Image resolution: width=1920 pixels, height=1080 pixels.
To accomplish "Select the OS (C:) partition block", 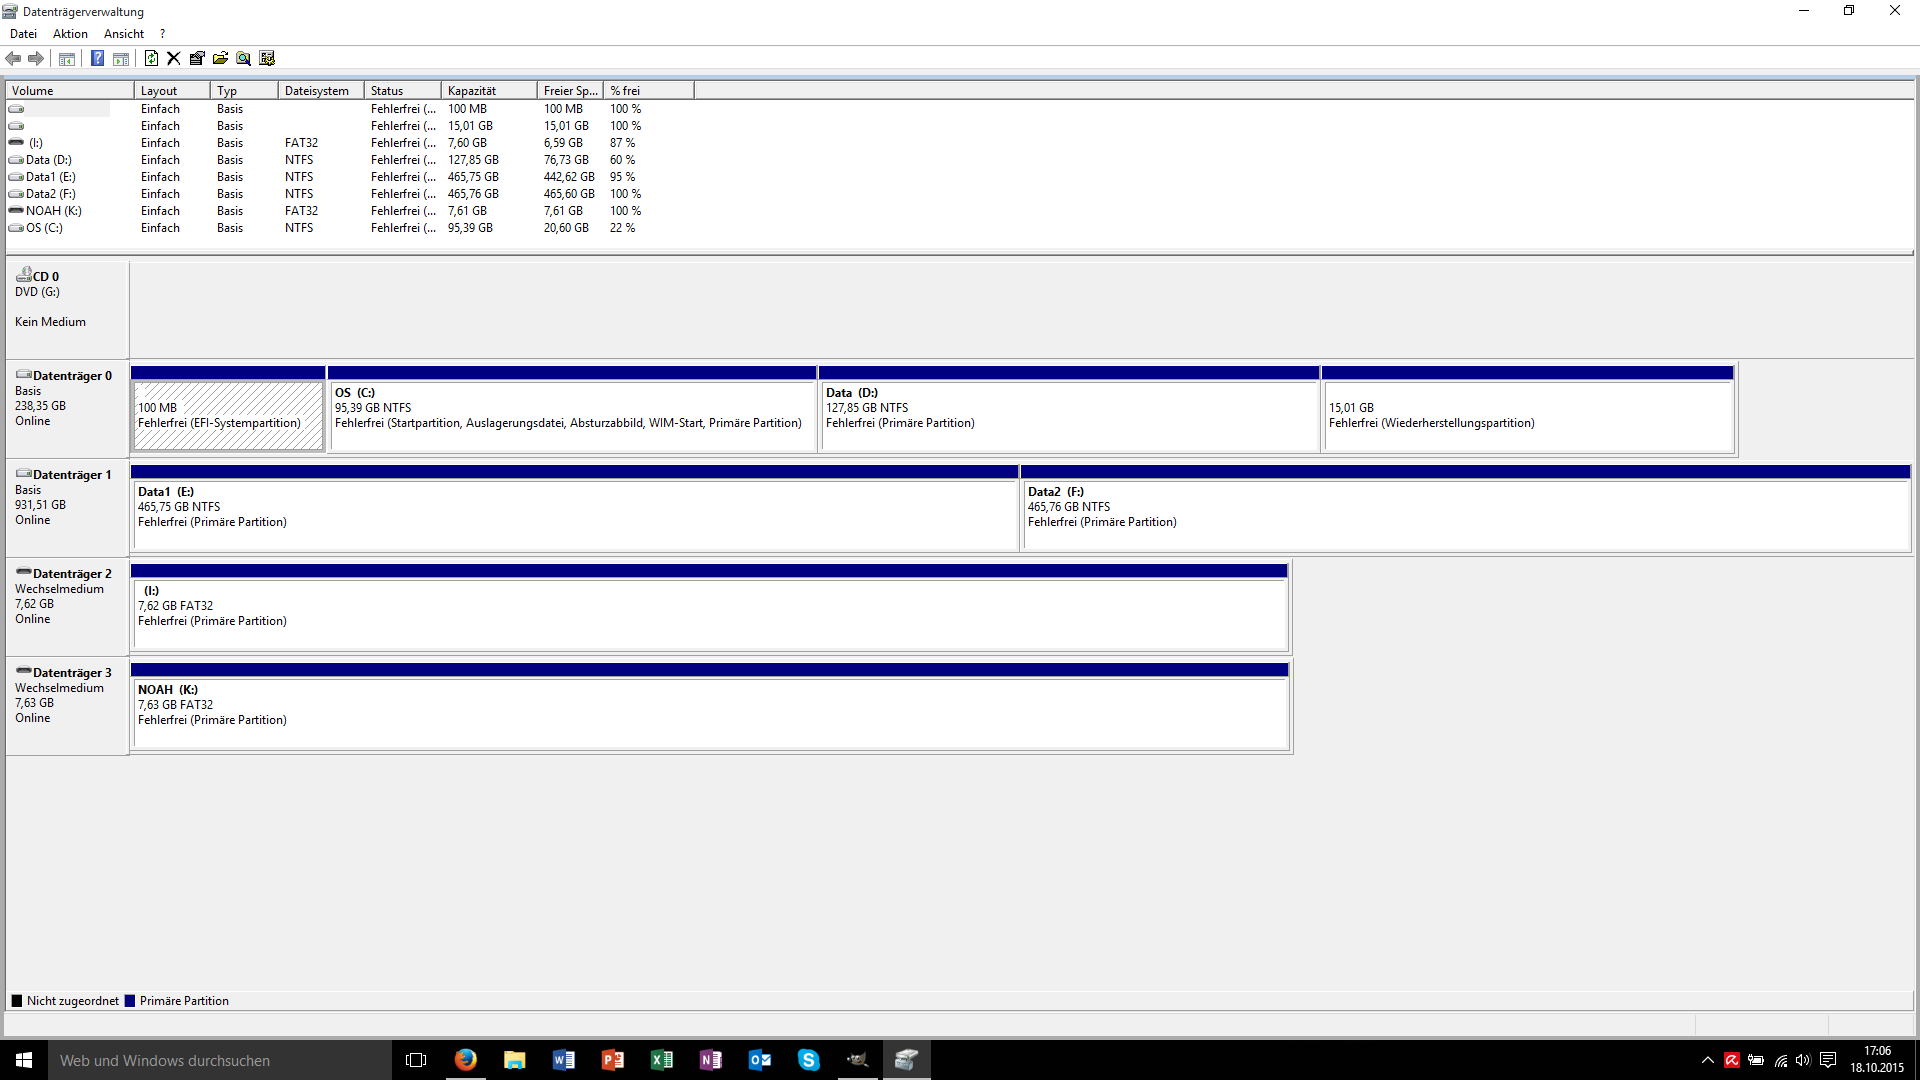I will 571,415.
